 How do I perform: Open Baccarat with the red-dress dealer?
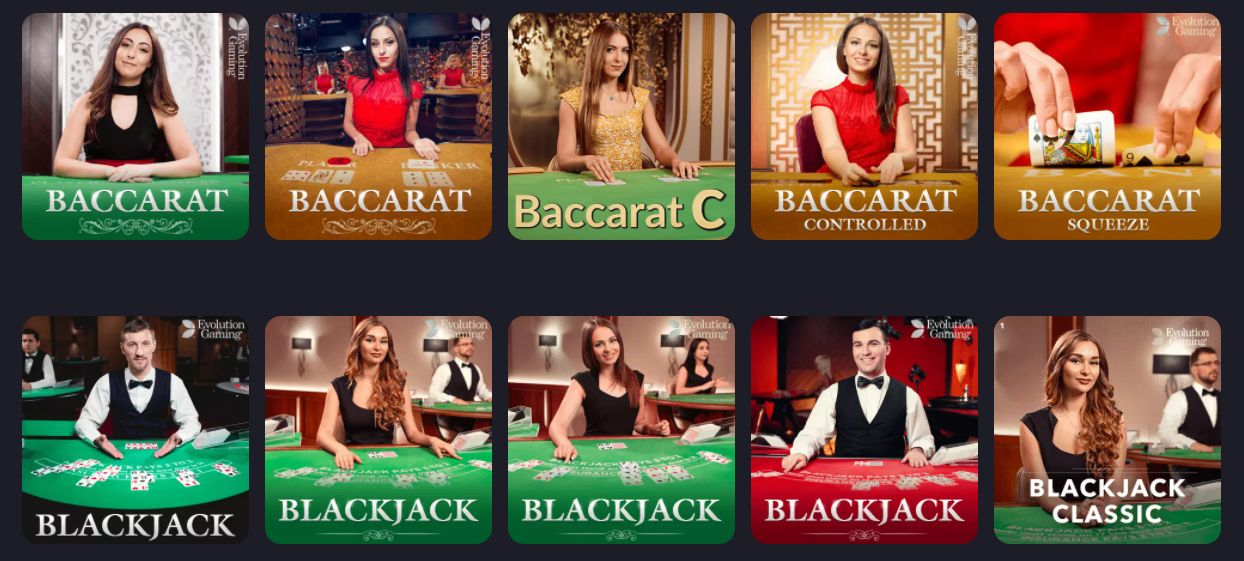[378, 126]
